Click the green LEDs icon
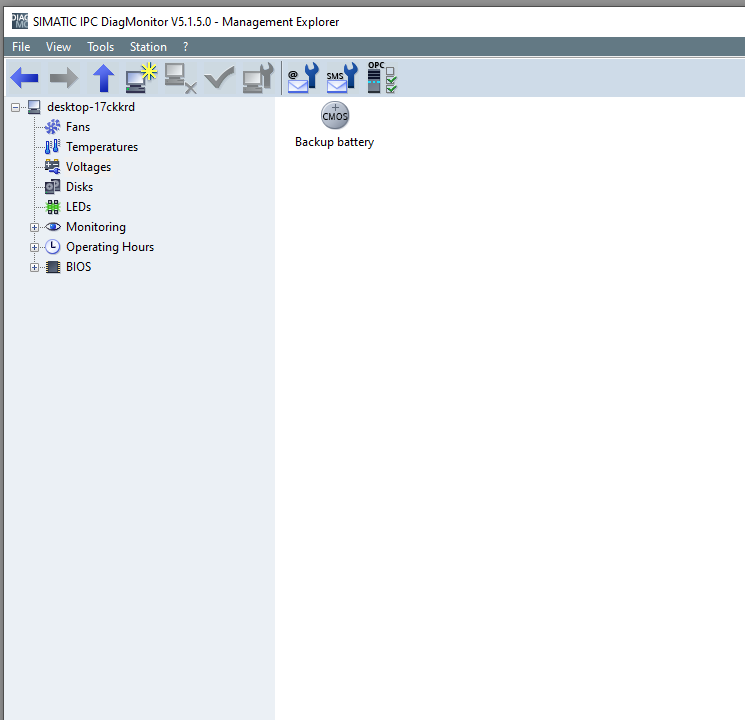 click(x=53, y=207)
